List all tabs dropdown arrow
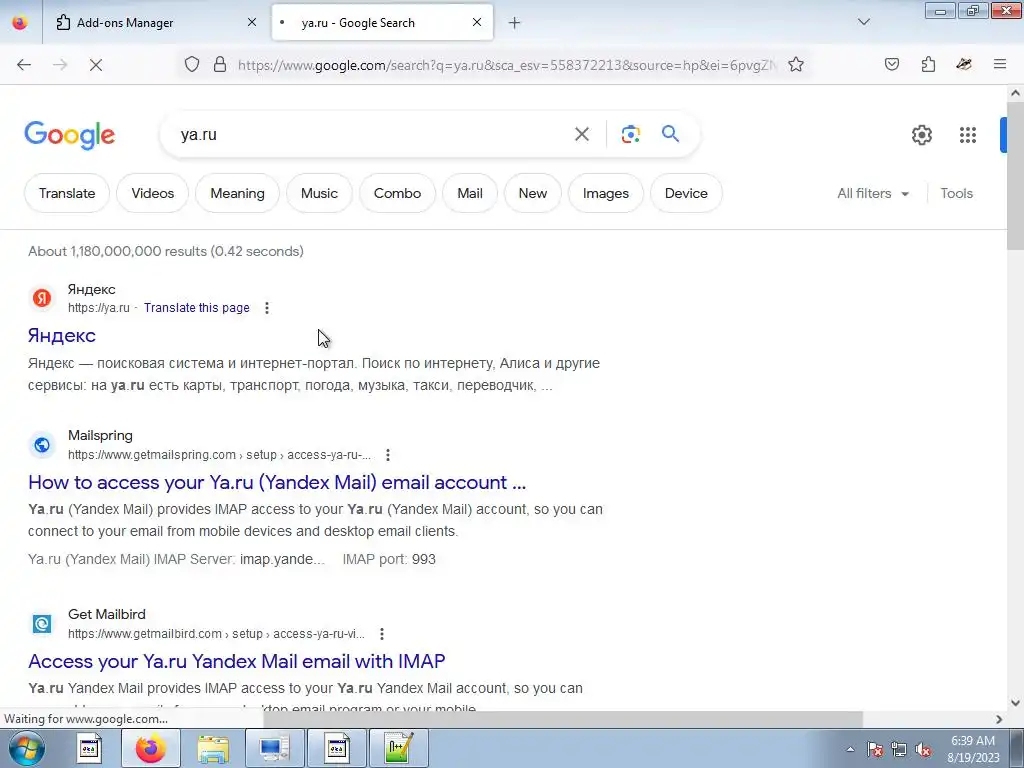This screenshot has width=1024, height=768. tap(863, 22)
